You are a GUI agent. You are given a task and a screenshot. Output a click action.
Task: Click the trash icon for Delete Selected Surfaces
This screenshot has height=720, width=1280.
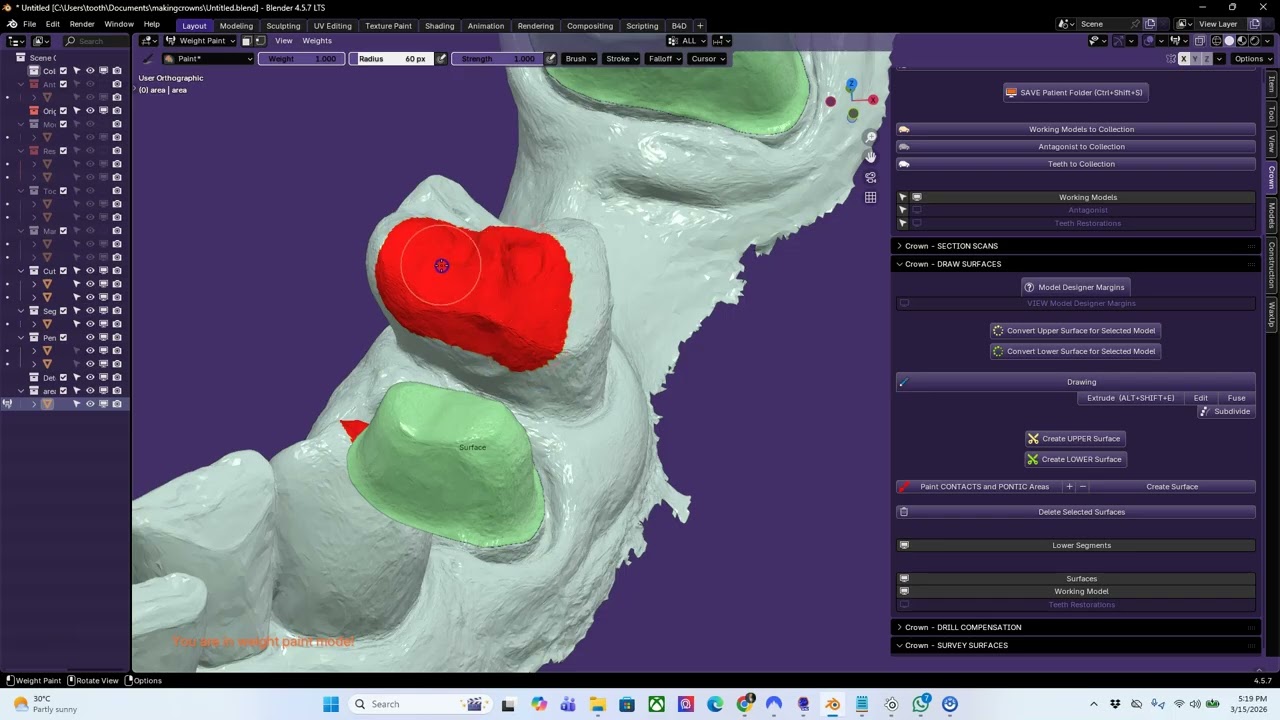(x=904, y=512)
